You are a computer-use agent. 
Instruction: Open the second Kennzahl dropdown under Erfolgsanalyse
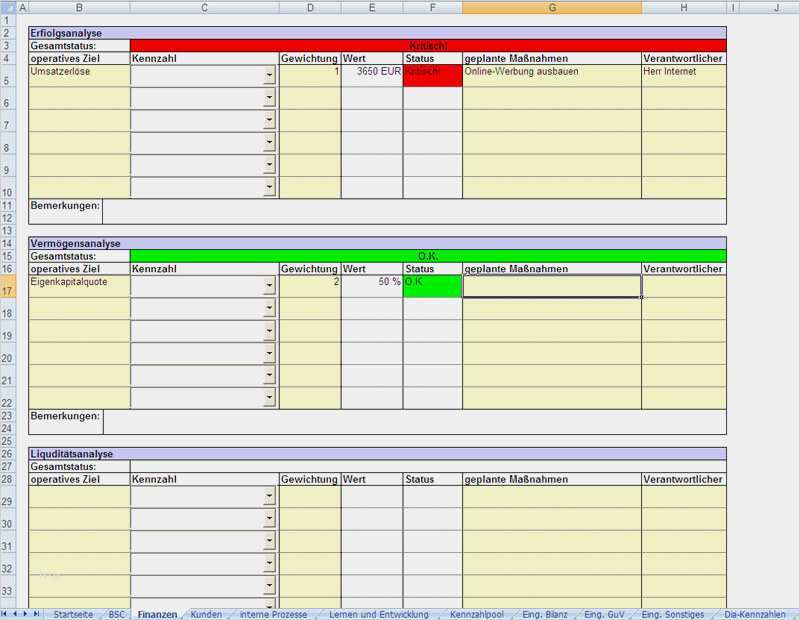[x=269, y=98]
